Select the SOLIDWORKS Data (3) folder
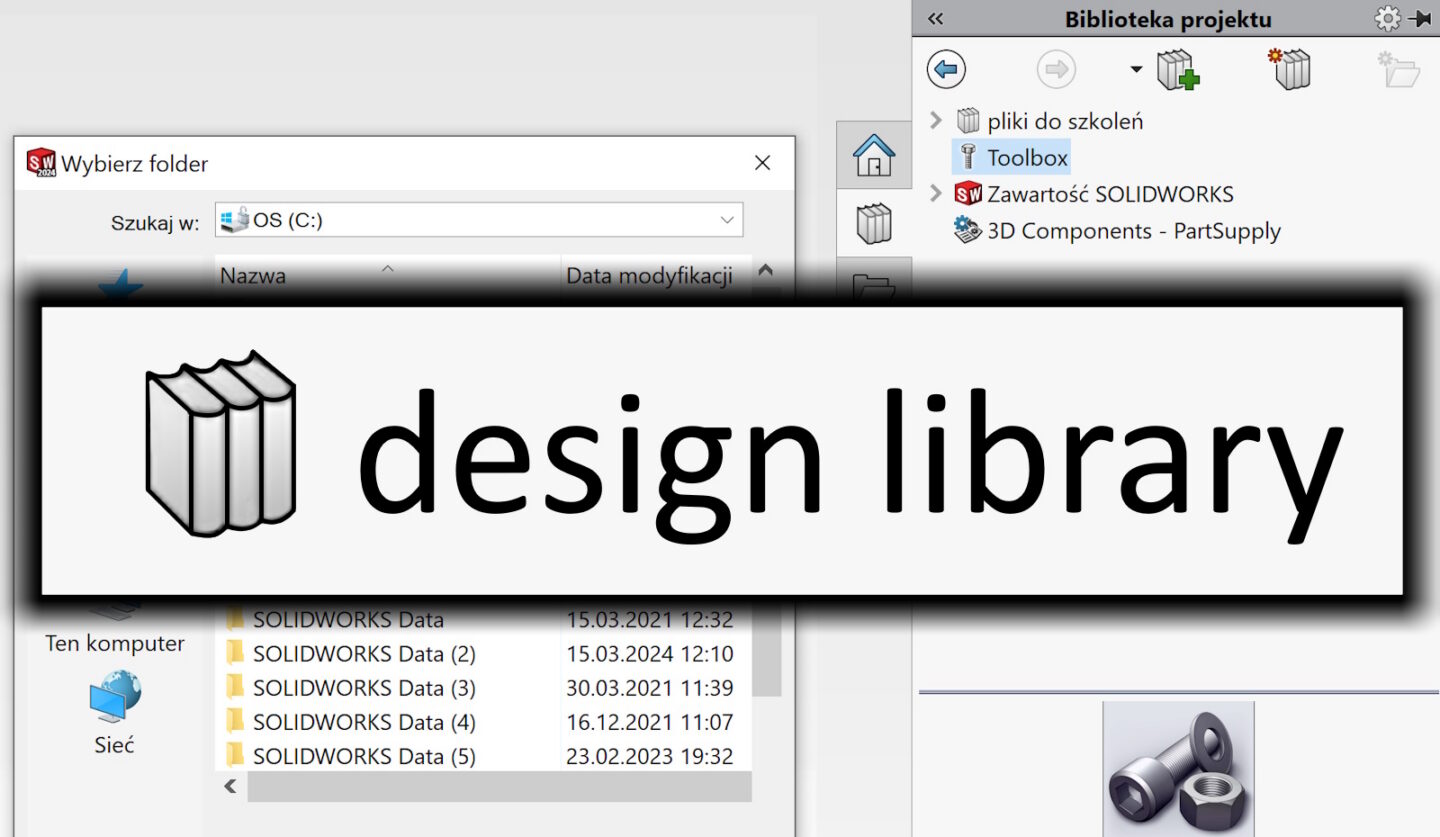The width and height of the screenshot is (1440, 837). click(364, 688)
